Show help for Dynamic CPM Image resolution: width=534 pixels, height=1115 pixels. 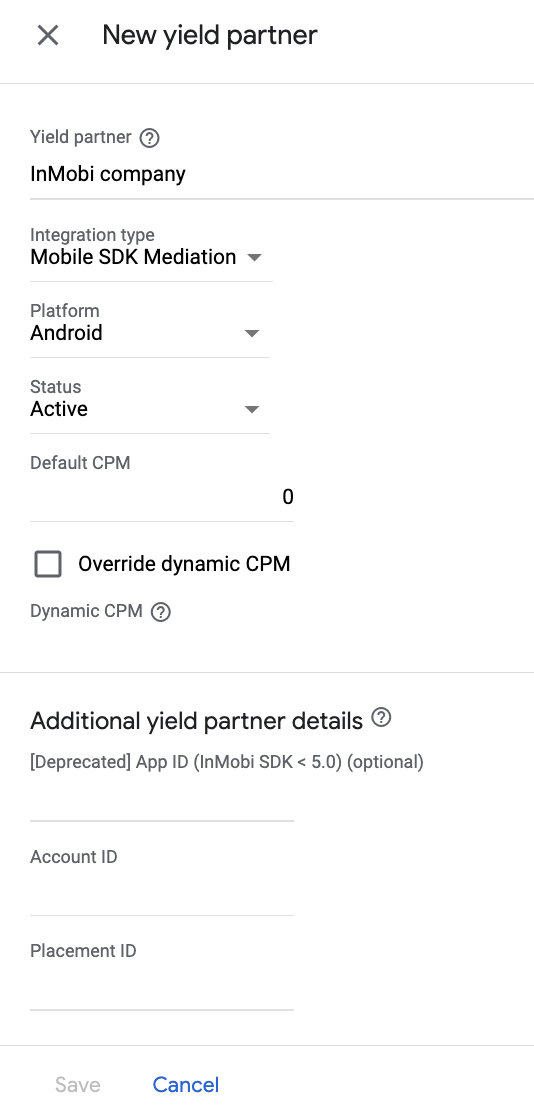pos(161,612)
